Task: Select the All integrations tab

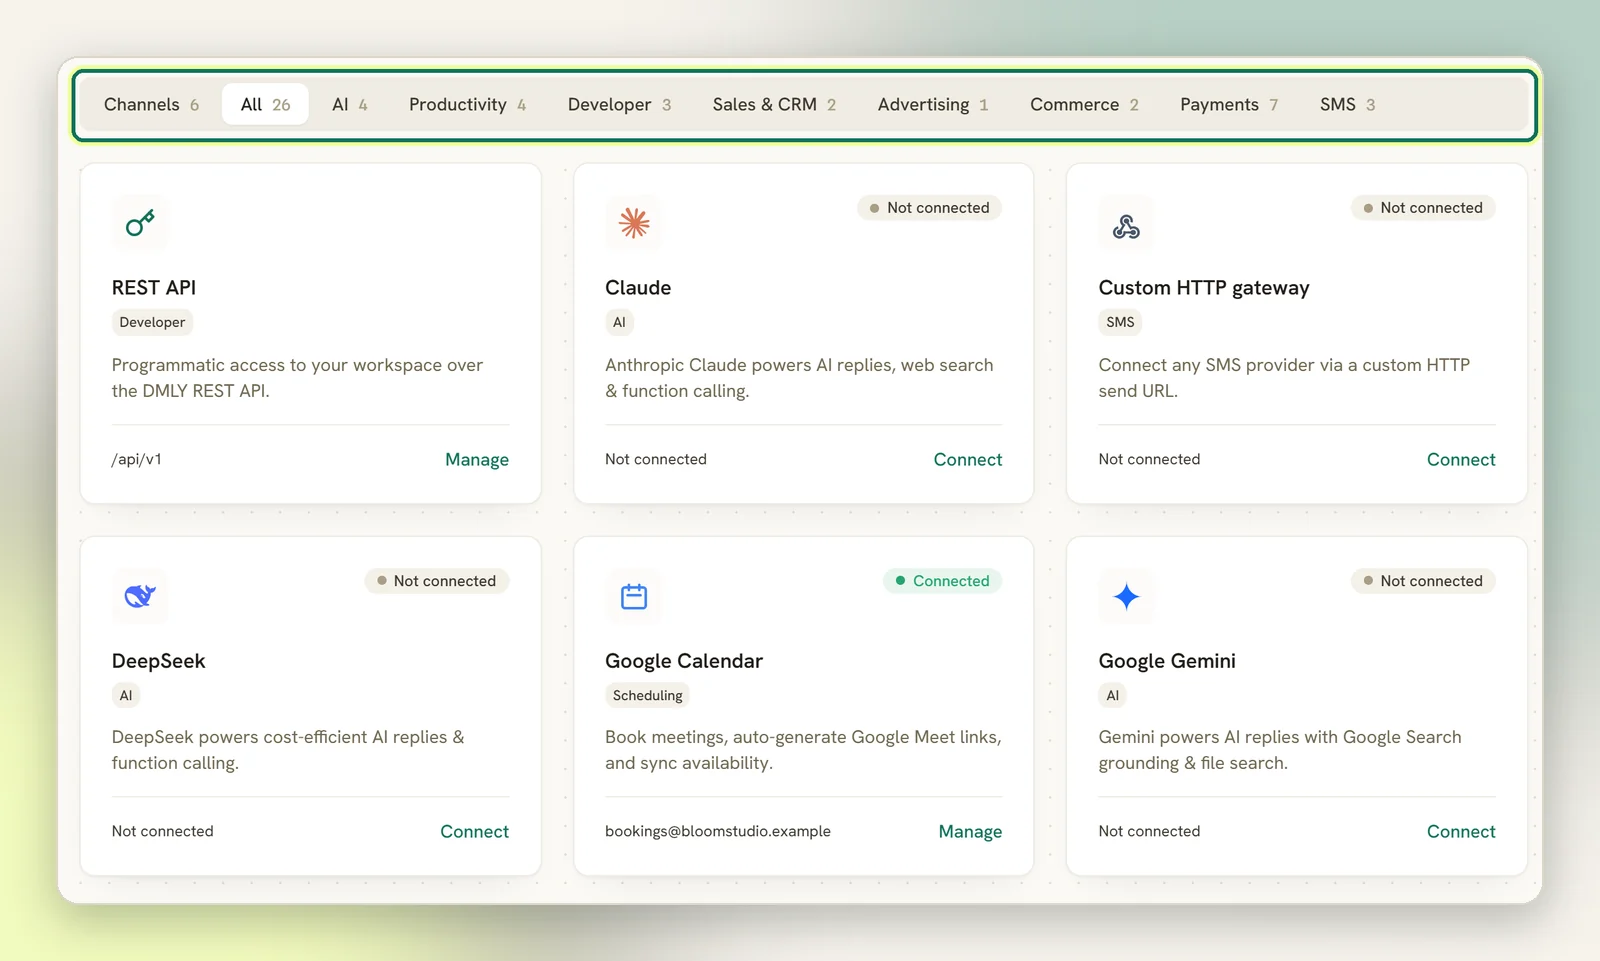Action: pyautogui.click(x=265, y=104)
